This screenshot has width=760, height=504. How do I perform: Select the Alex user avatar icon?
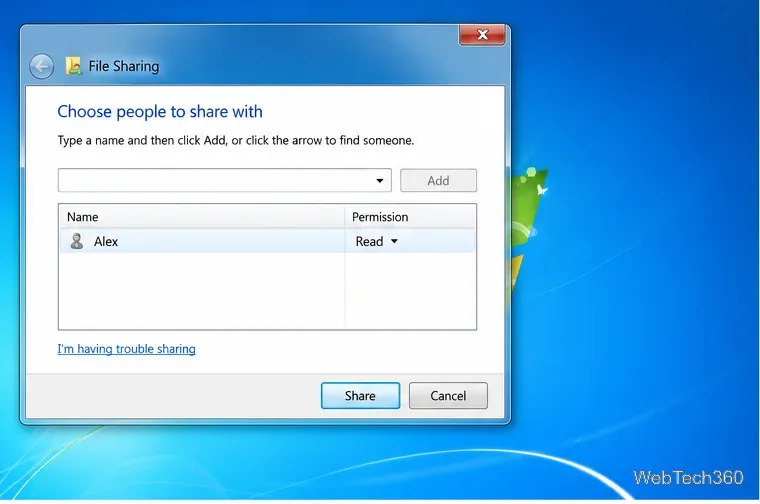[x=77, y=241]
